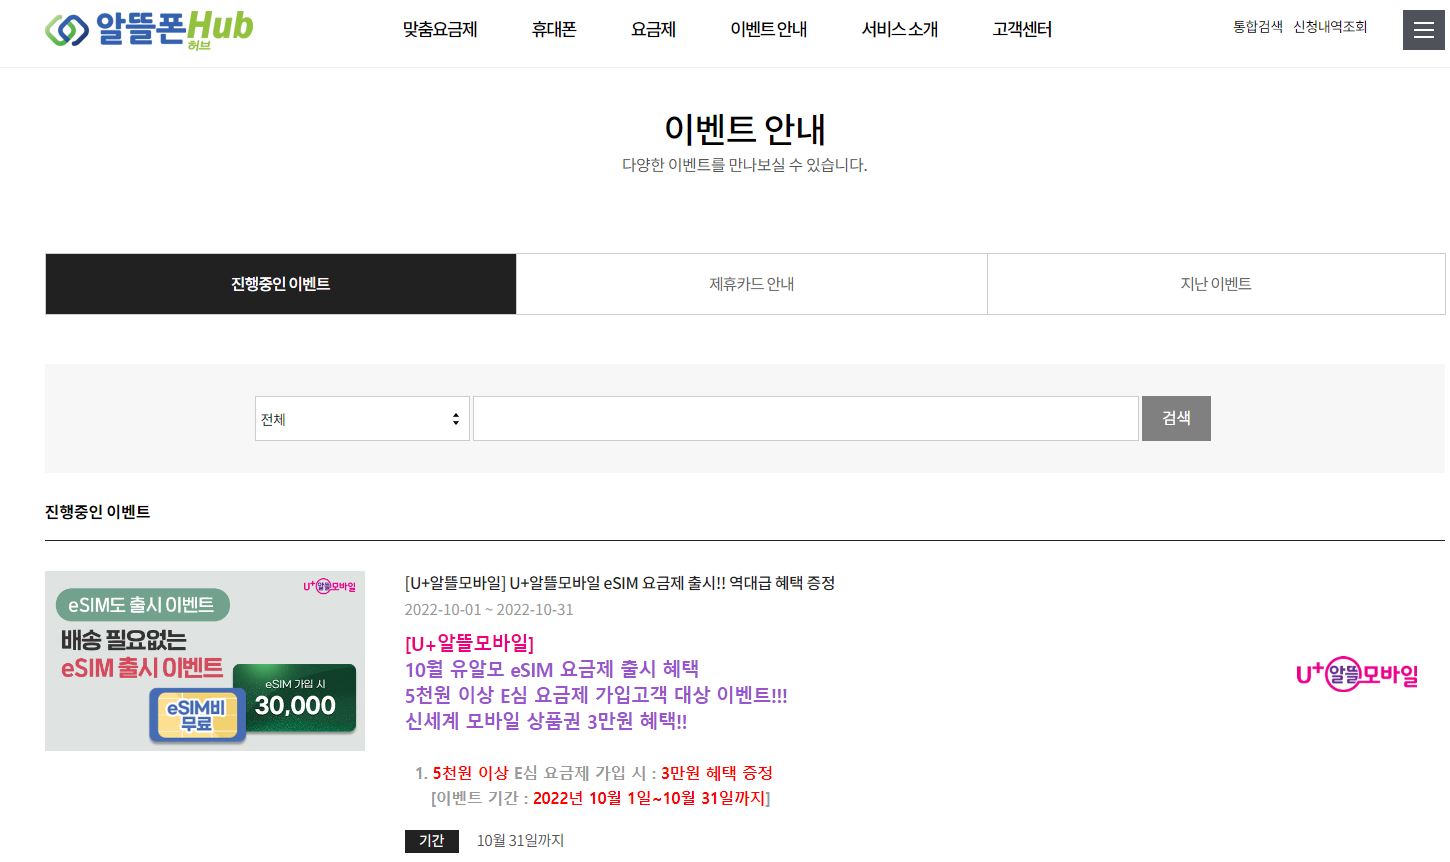Open the 요금제 menu

[x=654, y=30]
